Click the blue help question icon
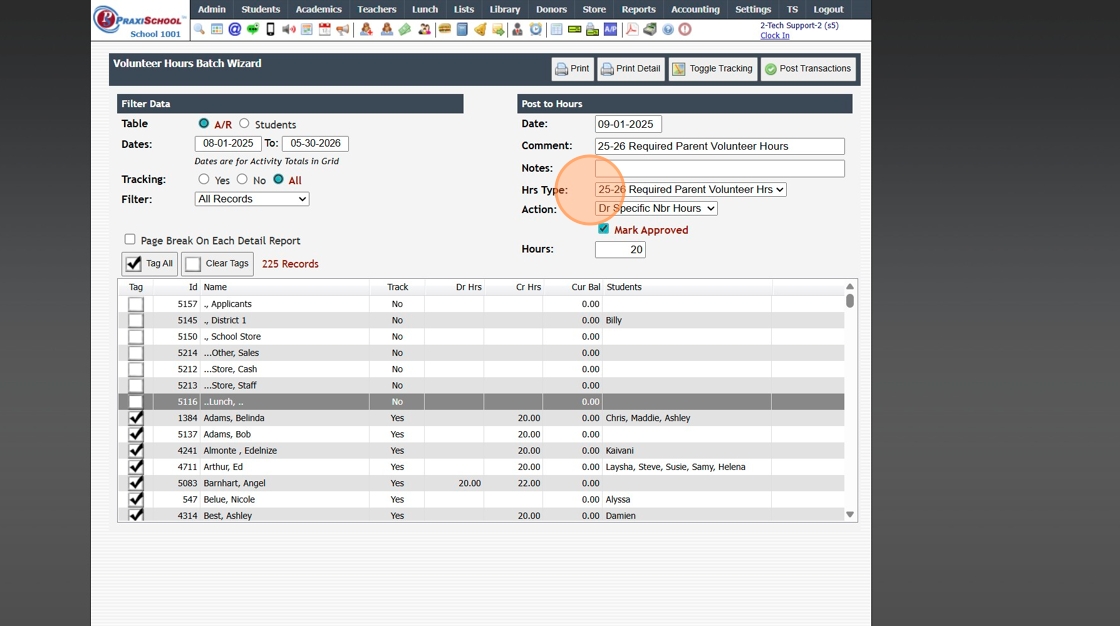Viewport: 1120px width, 626px height. point(668,29)
